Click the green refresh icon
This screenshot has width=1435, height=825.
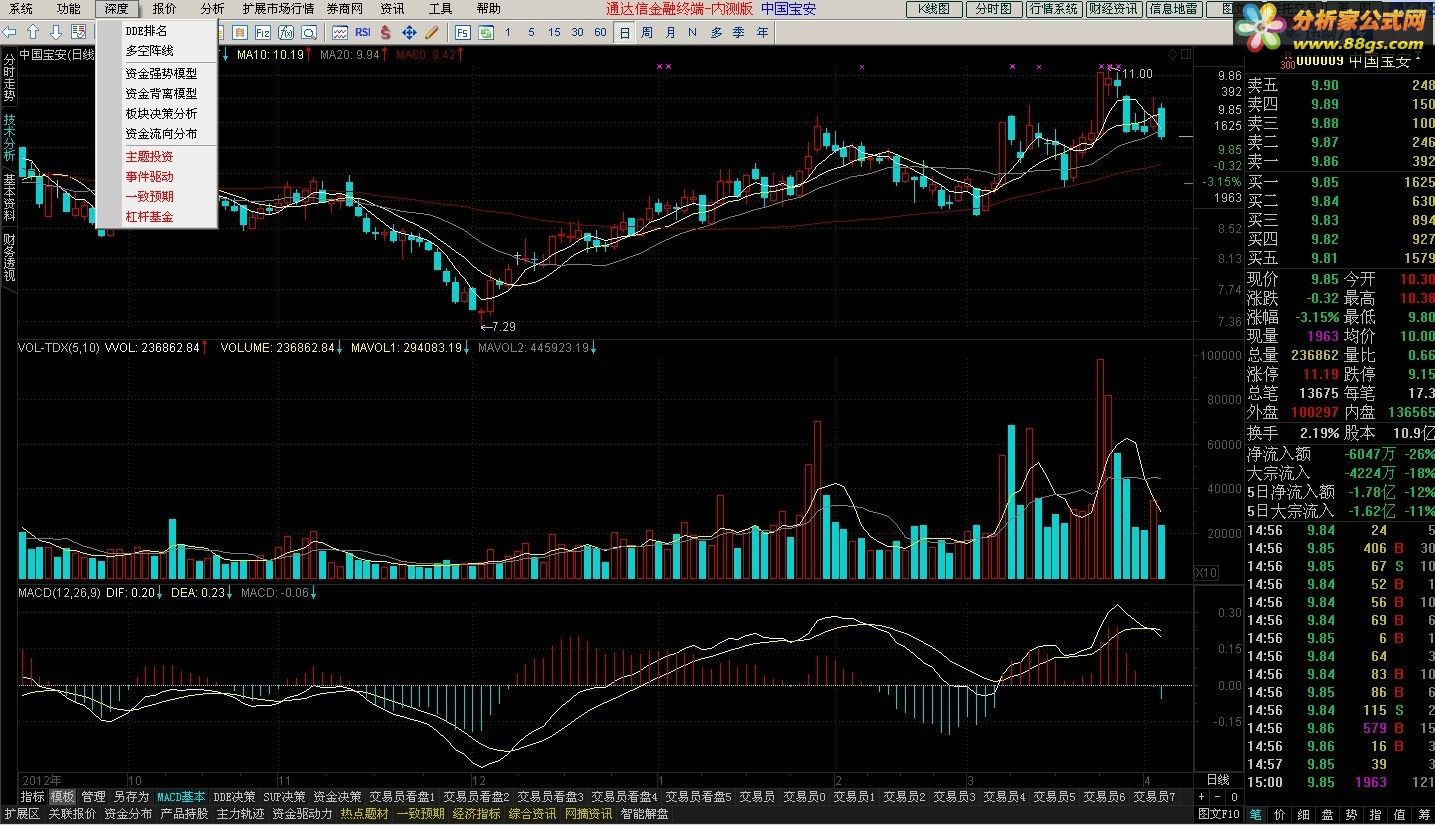[485, 32]
